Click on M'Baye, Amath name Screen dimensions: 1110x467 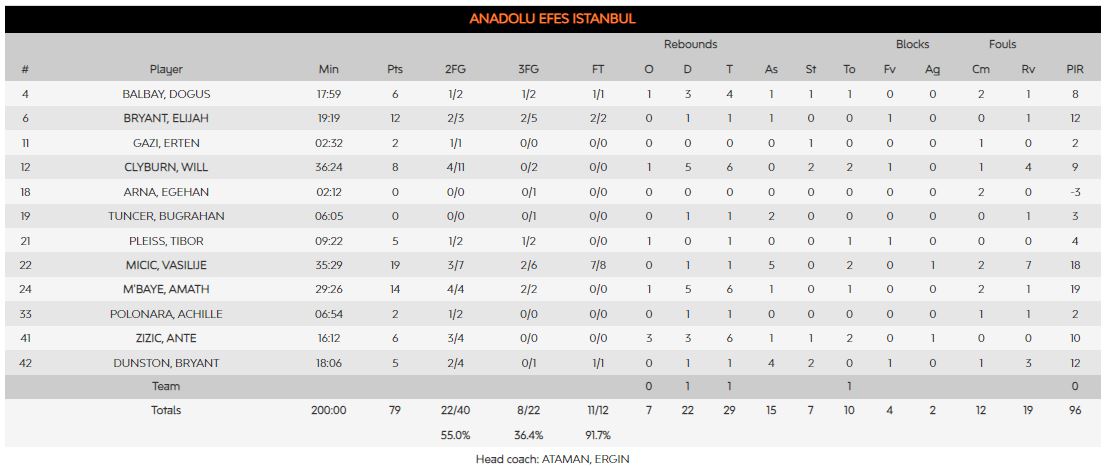pyautogui.click(x=166, y=290)
